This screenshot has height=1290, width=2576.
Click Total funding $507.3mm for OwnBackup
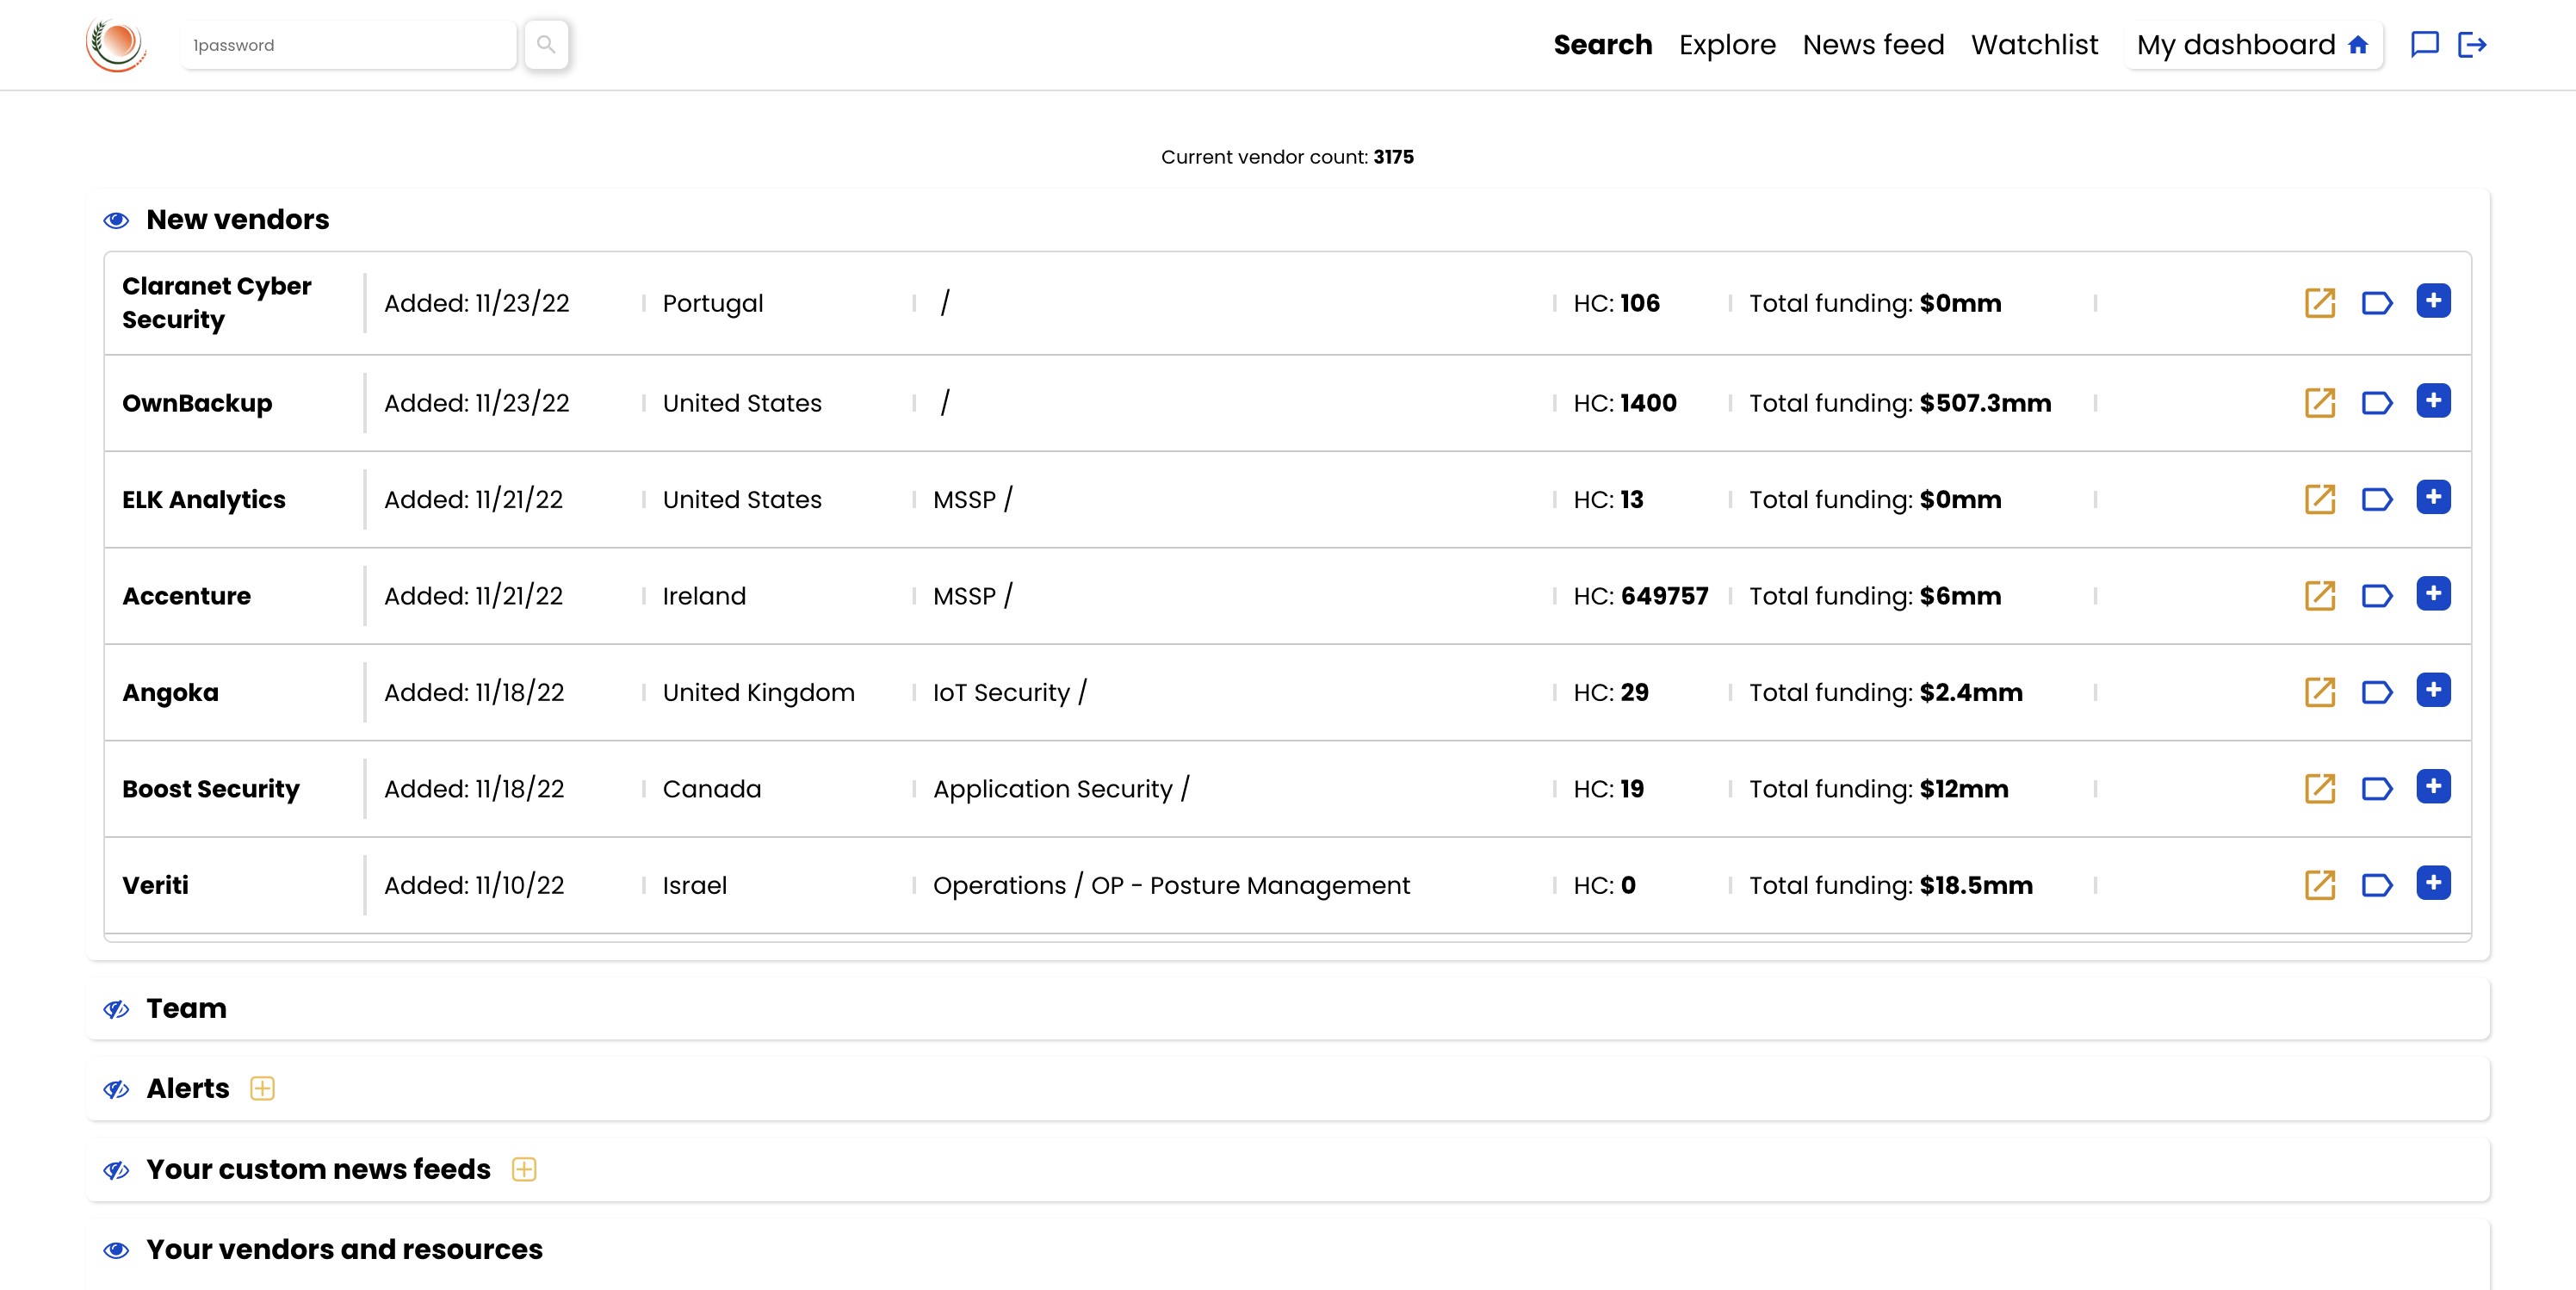(x=1900, y=403)
